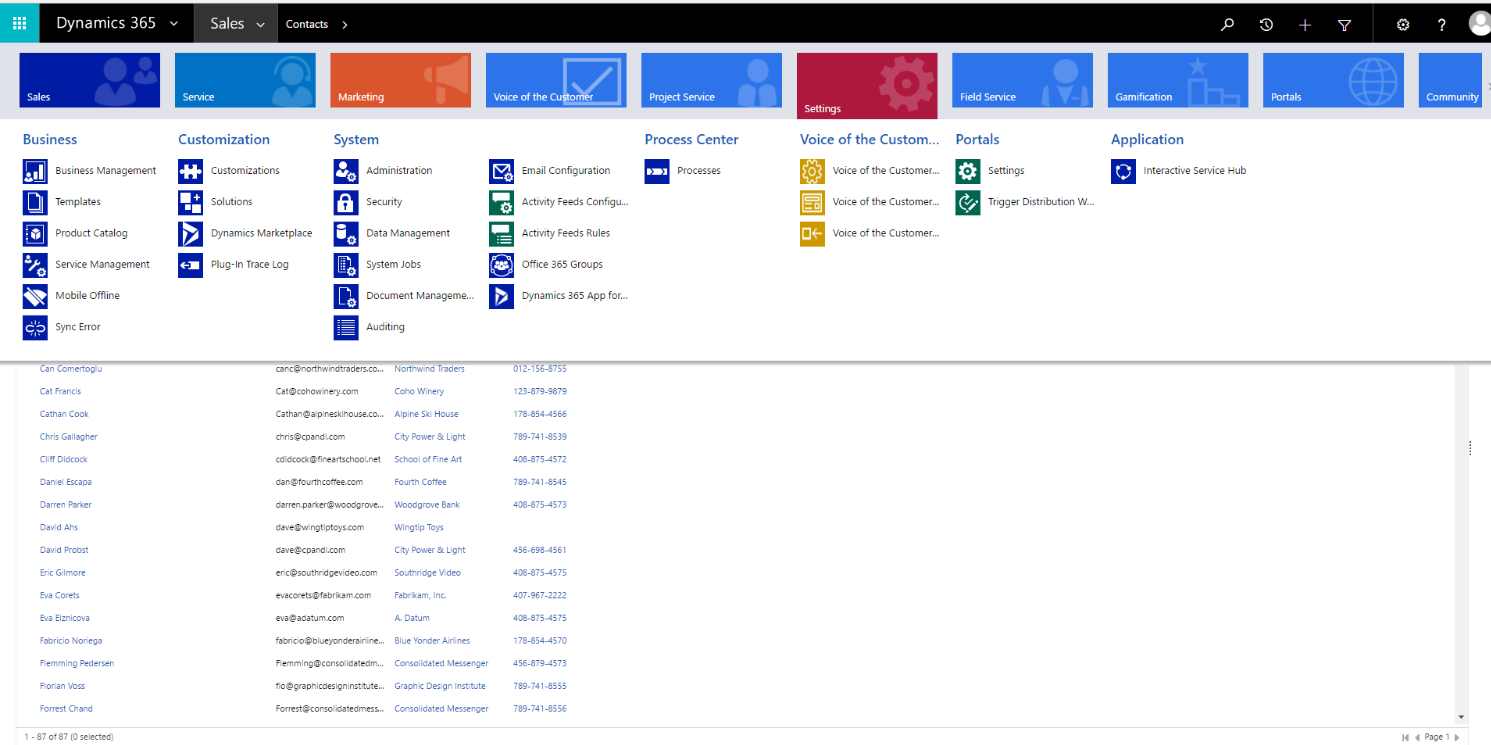The width and height of the screenshot is (1491, 745).
Task: Click the Auditing icon
Action: [346, 327]
